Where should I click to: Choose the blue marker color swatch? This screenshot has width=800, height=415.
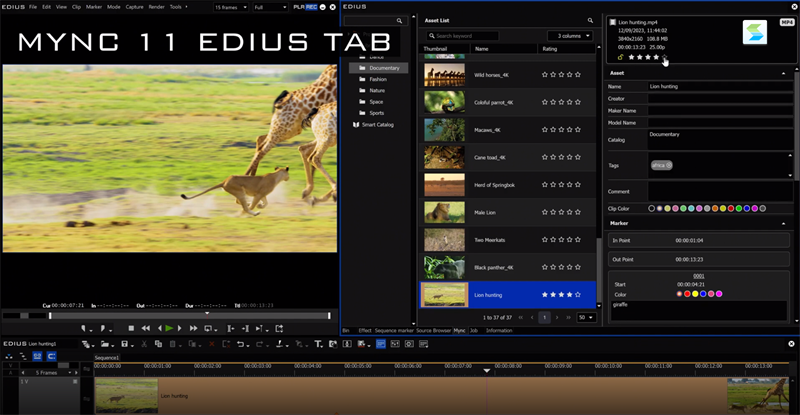click(703, 294)
